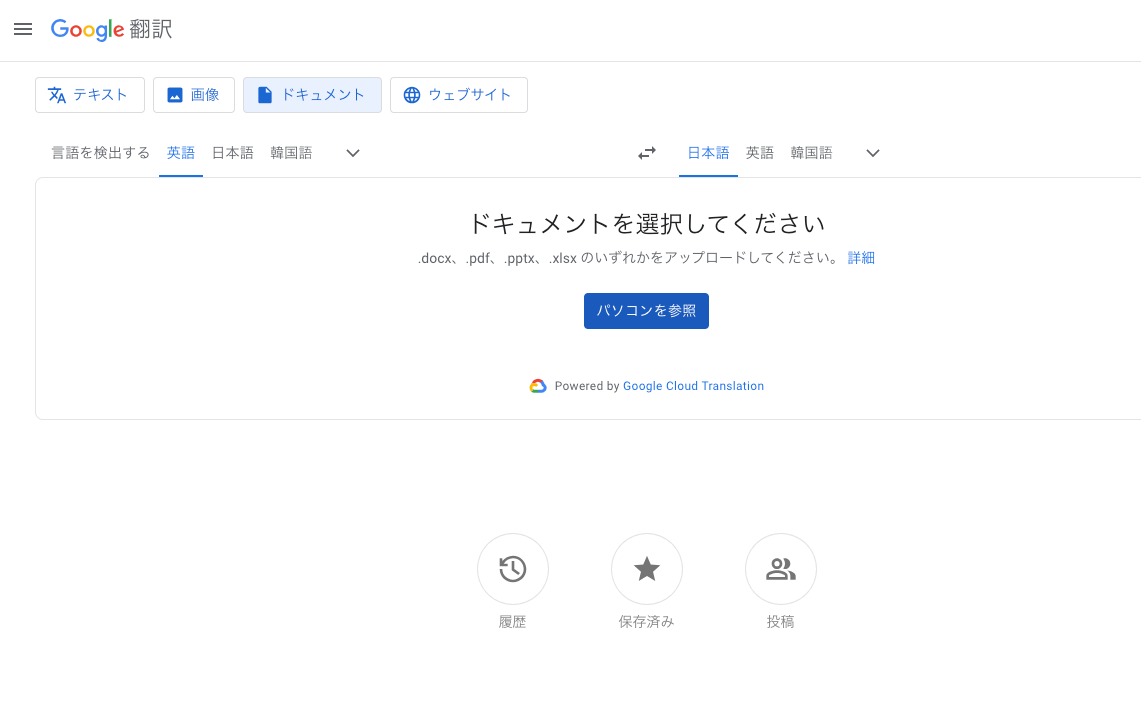Choose 英語 as the target language
The width and height of the screenshot is (1141, 723).
coord(759,152)
